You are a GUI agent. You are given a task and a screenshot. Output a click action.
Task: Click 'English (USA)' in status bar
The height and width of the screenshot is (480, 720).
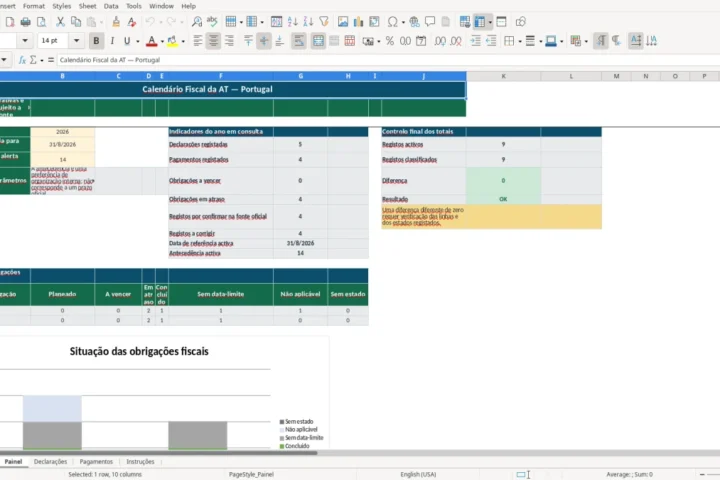(418, 474)
